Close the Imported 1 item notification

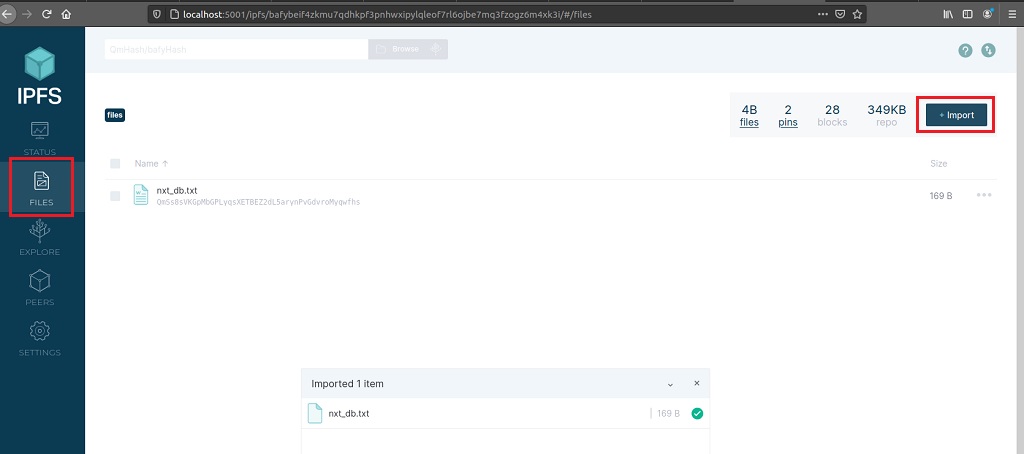697,383
